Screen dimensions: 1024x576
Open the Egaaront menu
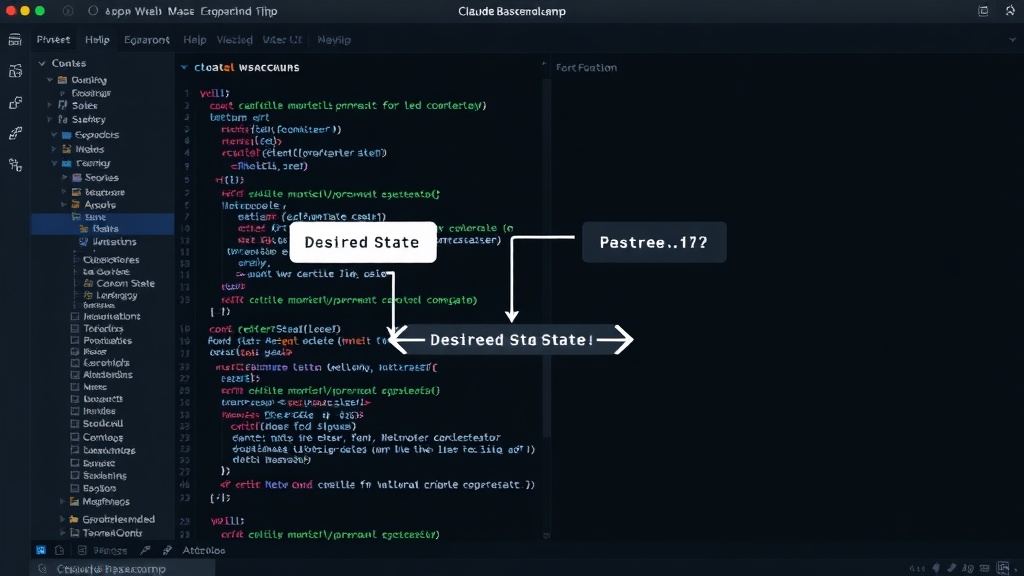pyautogui.click(x=146, y=40)
